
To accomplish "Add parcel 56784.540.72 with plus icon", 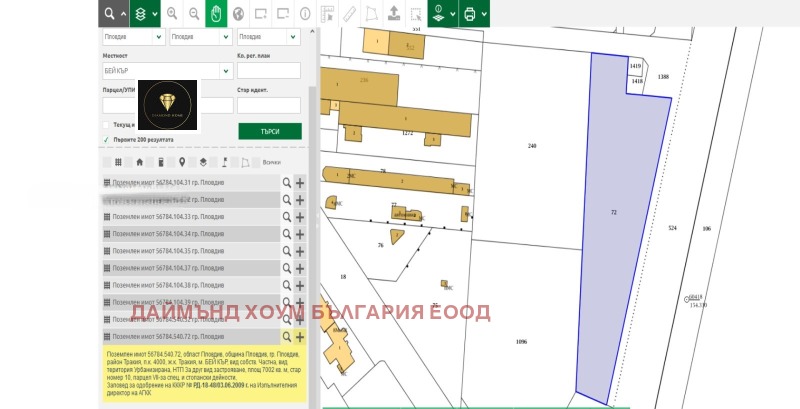I will (300, 337).
